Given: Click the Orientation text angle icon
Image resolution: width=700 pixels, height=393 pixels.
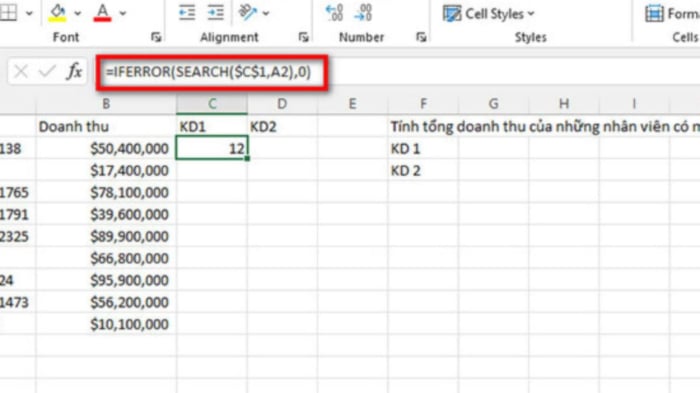Looking at the screenshot, I should [x=248, y=13].
